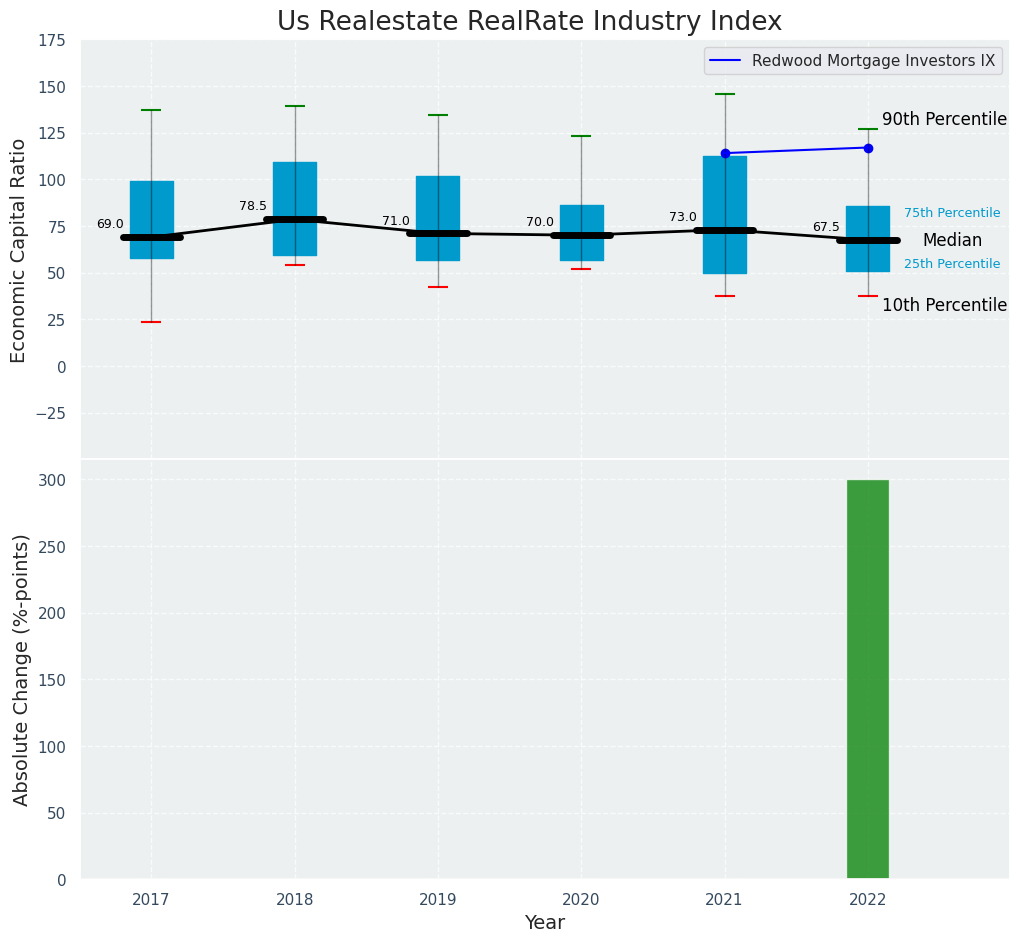Click the blue 2021 Redwood data point
Image resolution: width=1019 pixels, height=942 pixels.
pos(725,153)
